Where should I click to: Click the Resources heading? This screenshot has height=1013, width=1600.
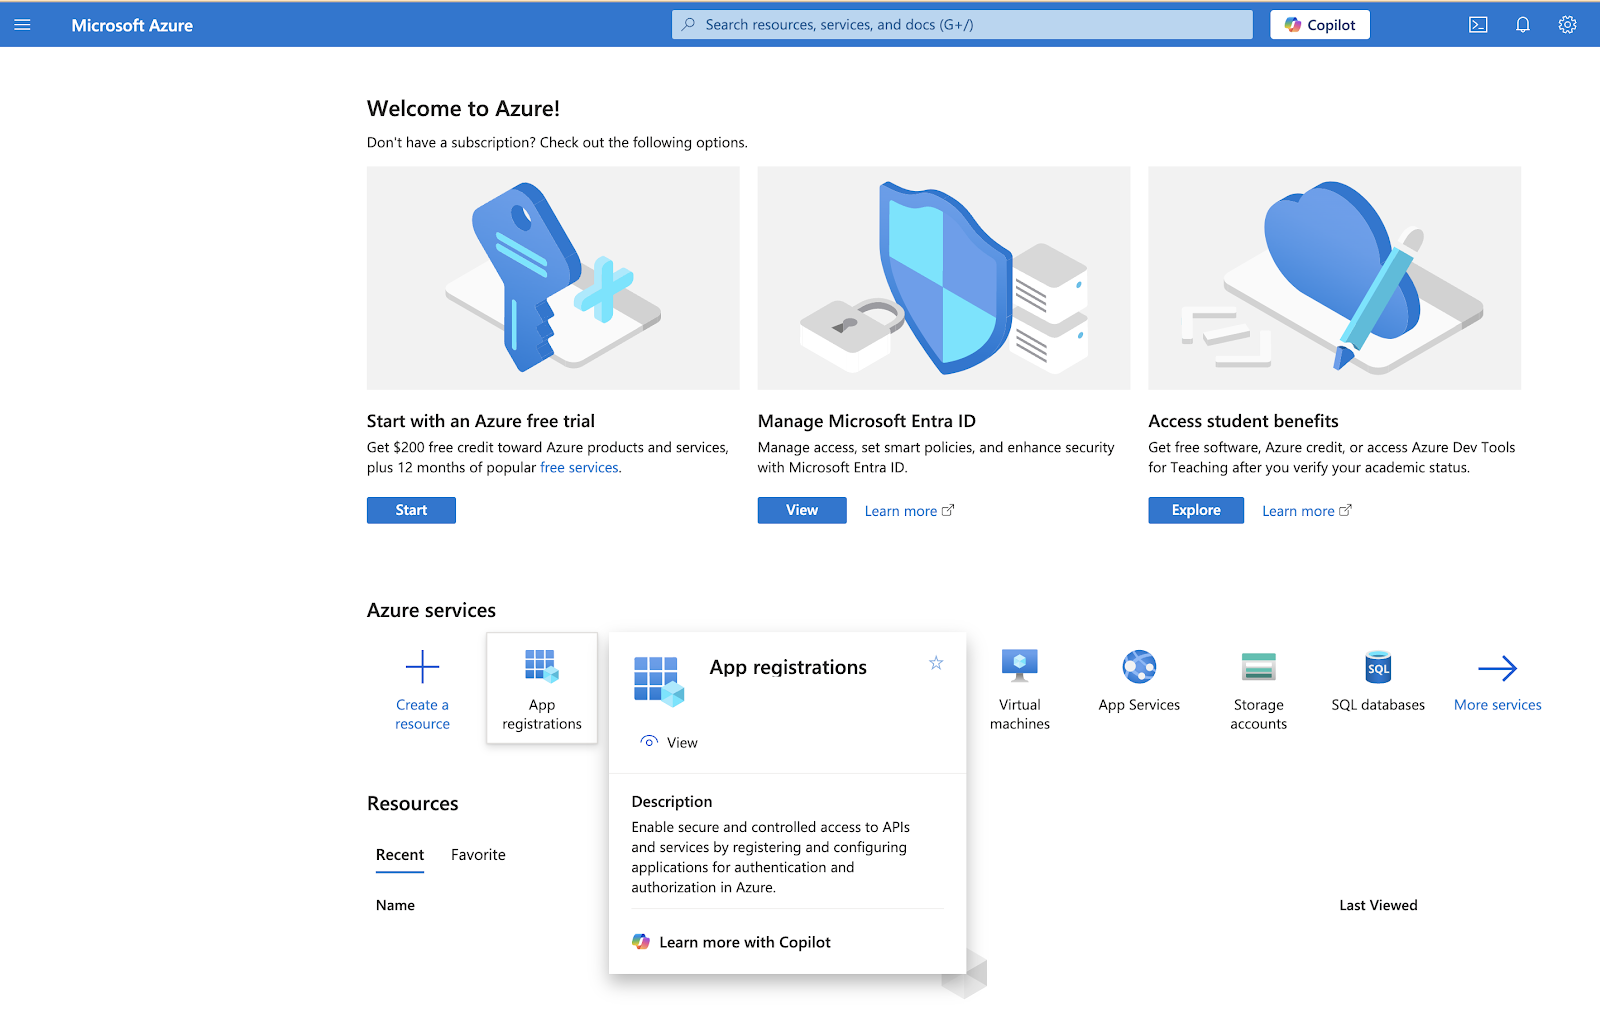pyautogui.click(x=412, y=803)
